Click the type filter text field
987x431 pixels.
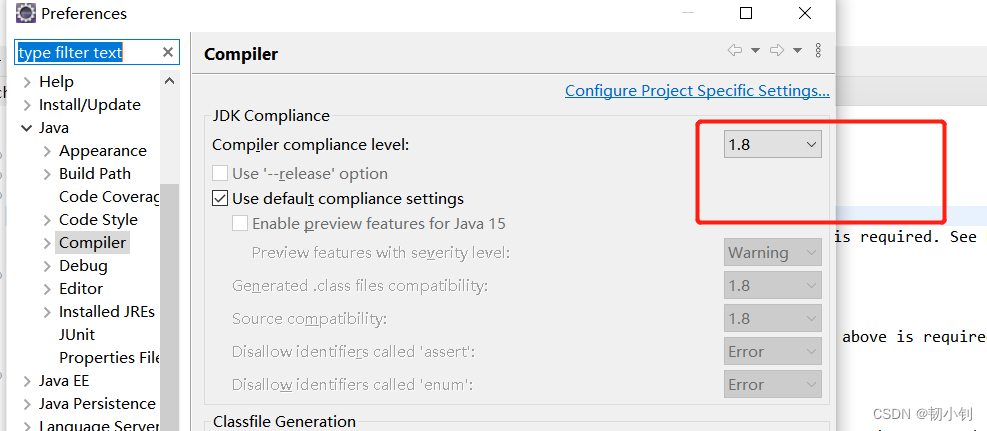coord(85,52)
